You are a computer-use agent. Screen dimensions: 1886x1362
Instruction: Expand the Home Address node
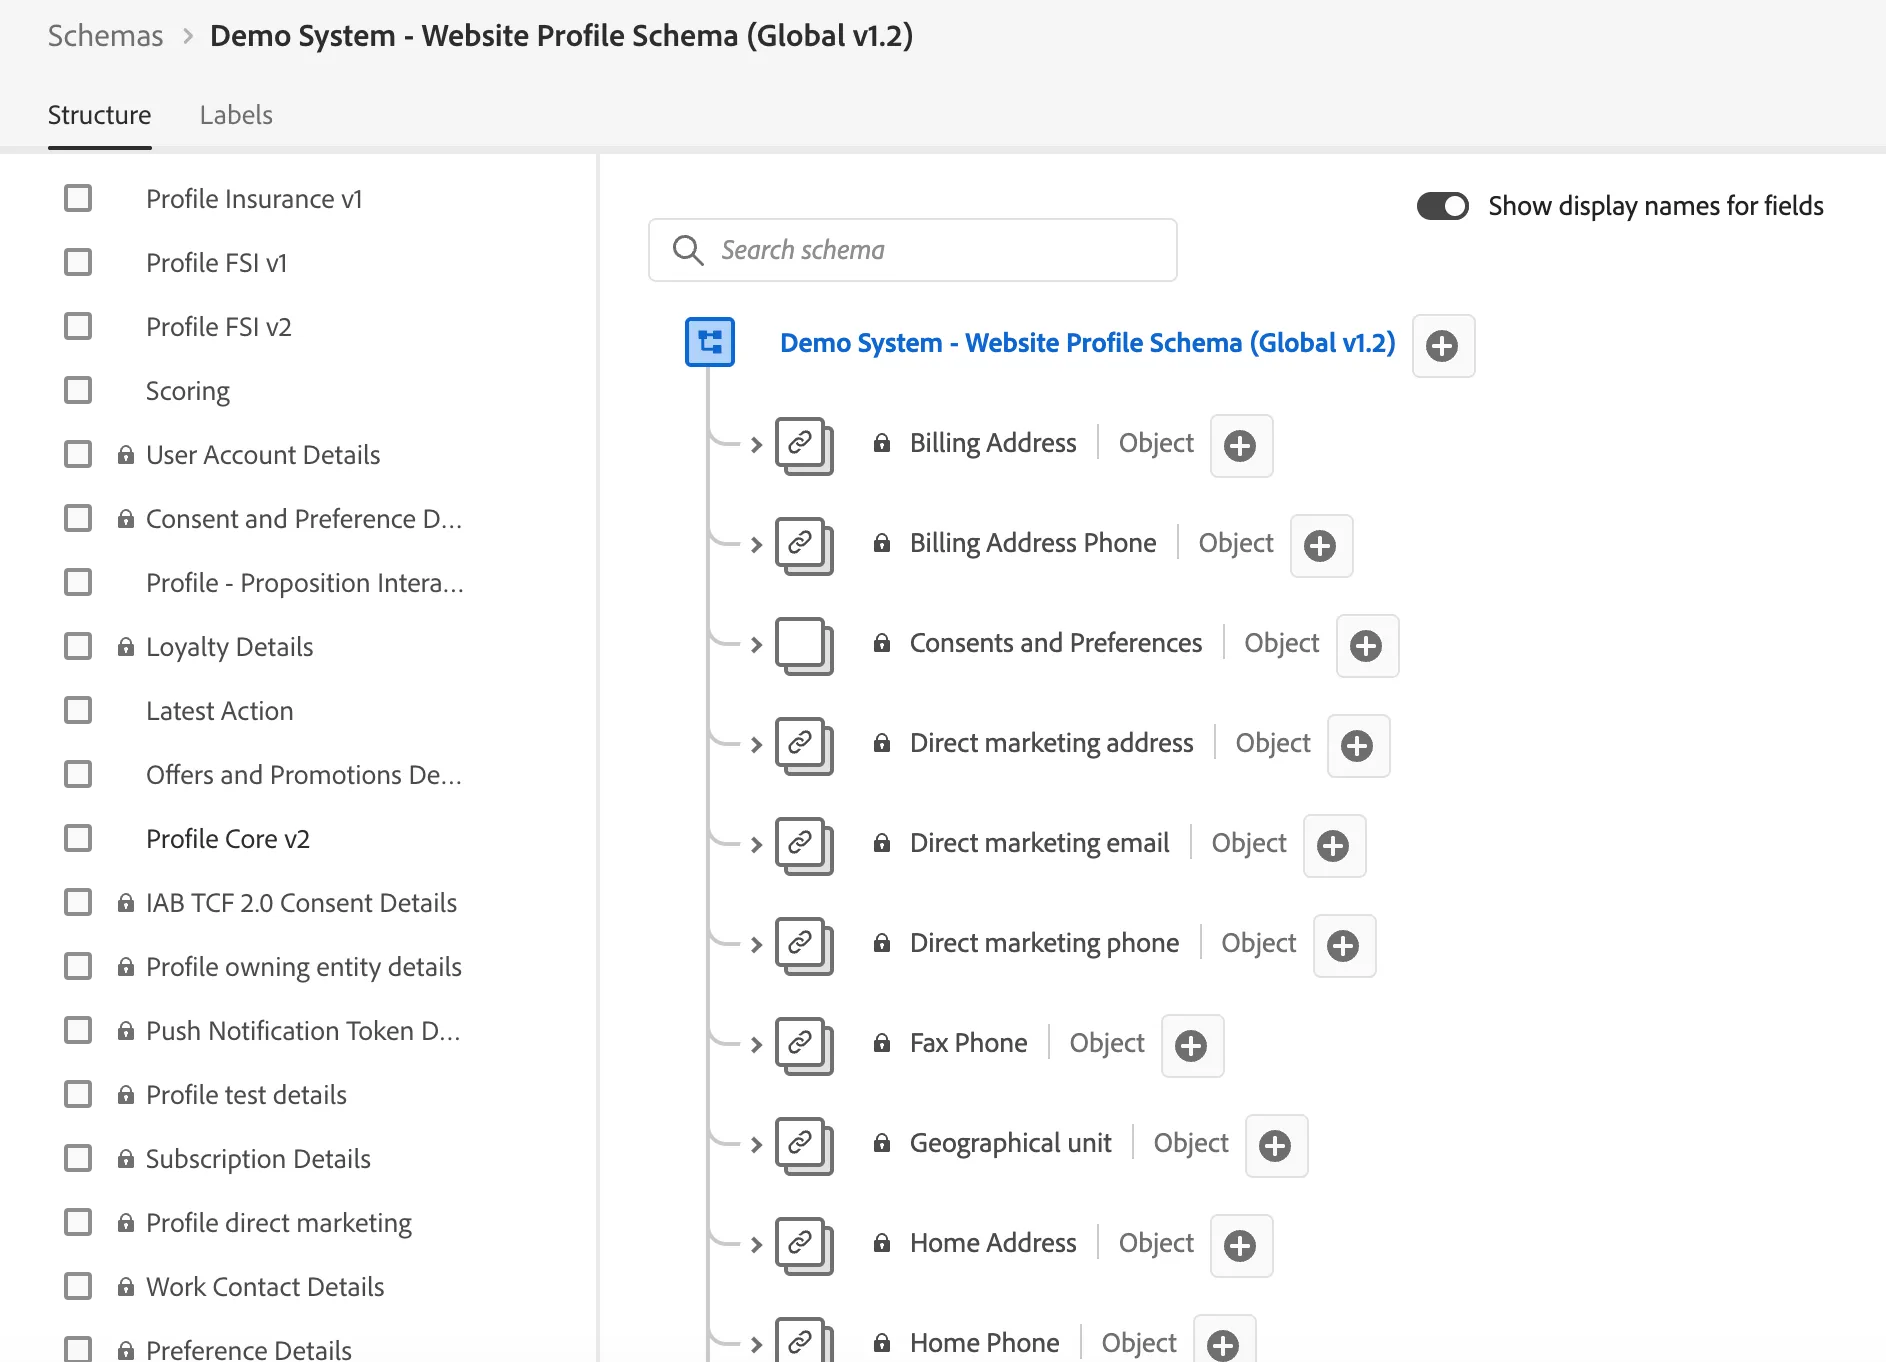point(756,1244)
